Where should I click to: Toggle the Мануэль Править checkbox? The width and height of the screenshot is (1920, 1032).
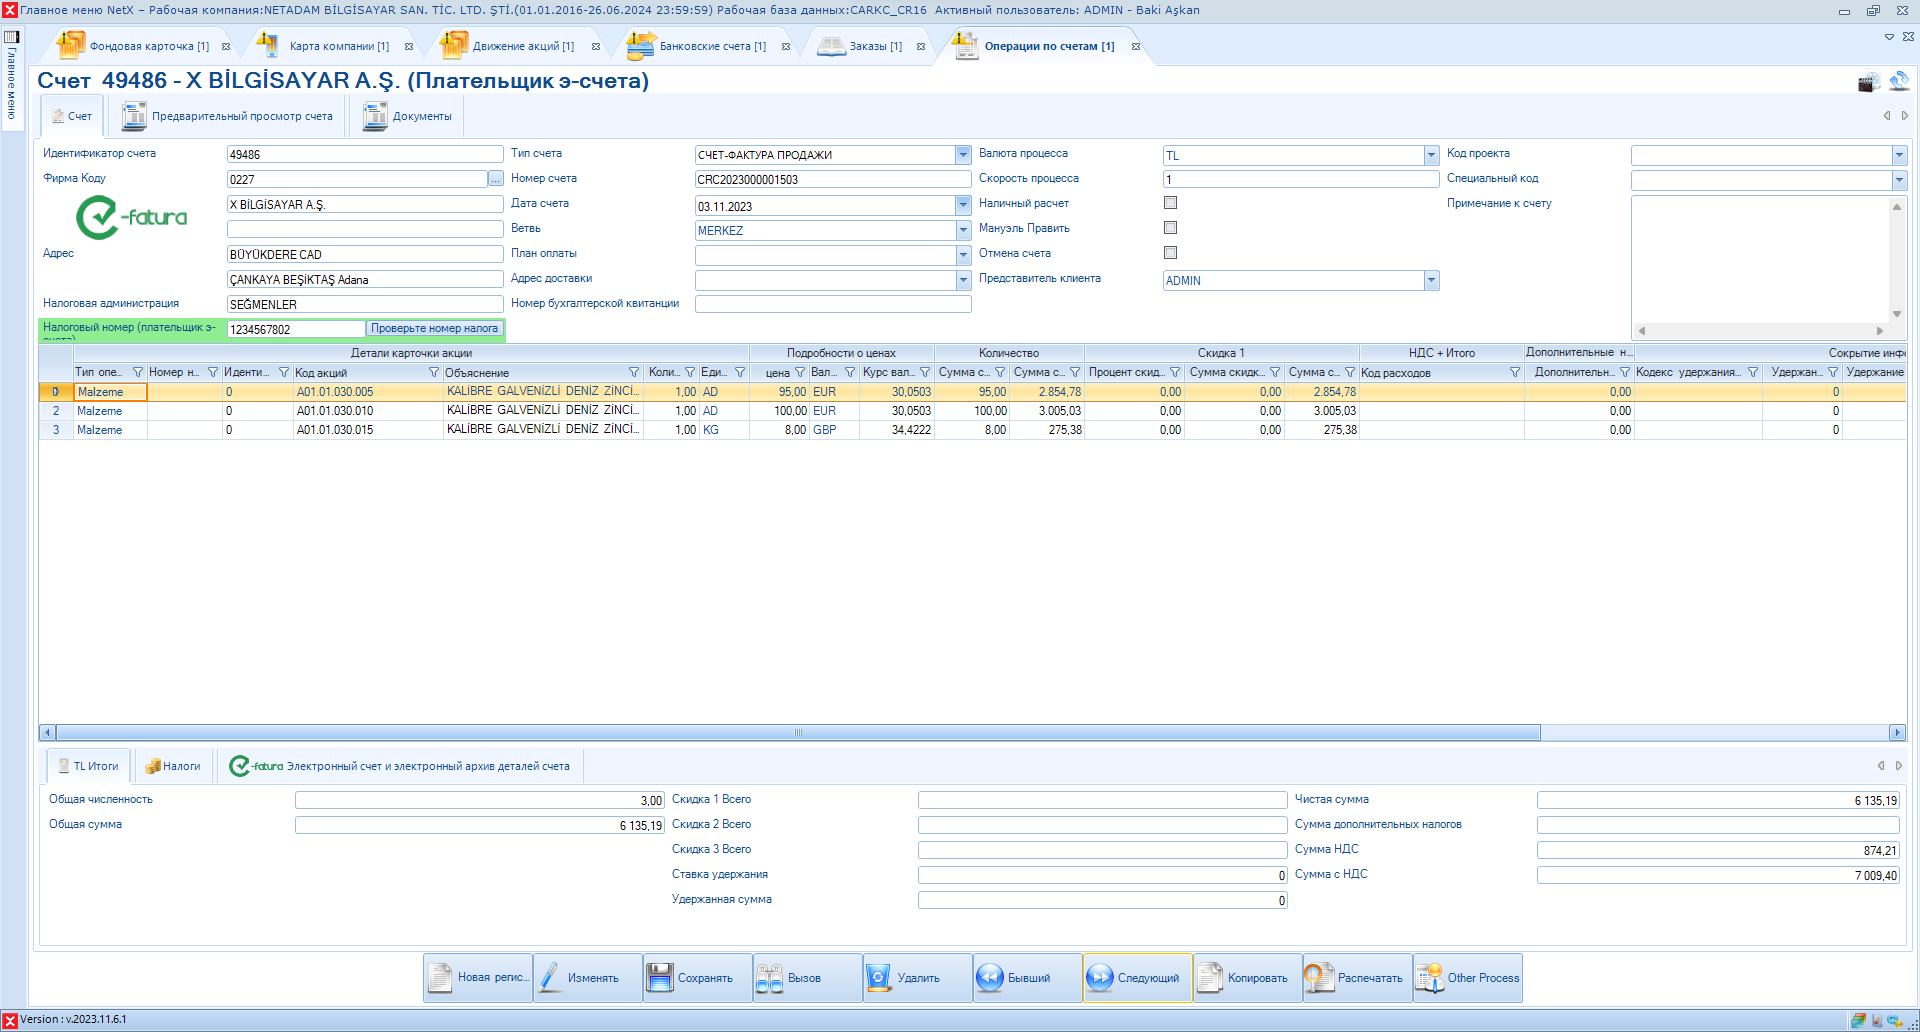pyautogui.click(x=1170, y=228)
